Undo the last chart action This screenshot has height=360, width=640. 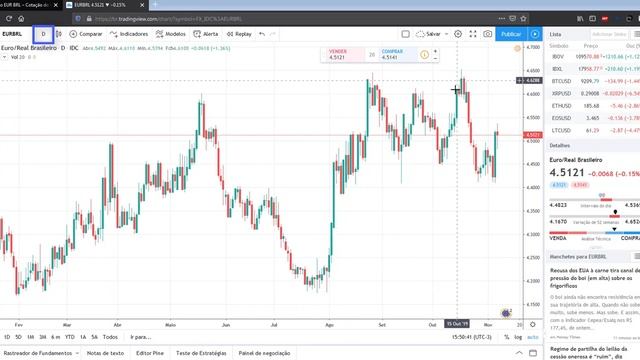262,34
